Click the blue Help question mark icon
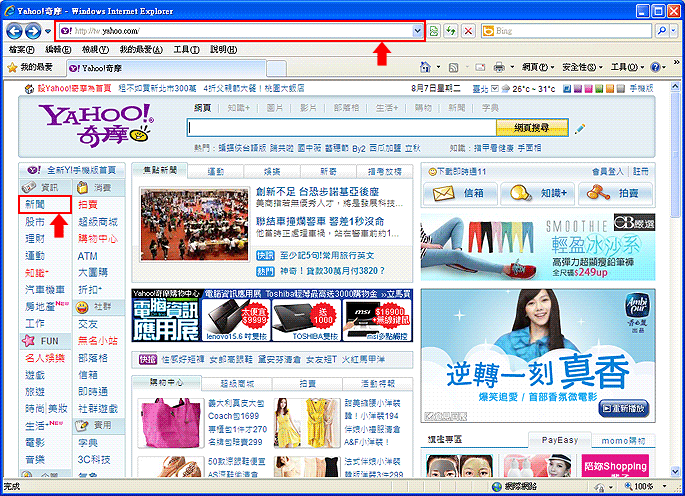Screen dimensions: 685x496 pos(655,67)
